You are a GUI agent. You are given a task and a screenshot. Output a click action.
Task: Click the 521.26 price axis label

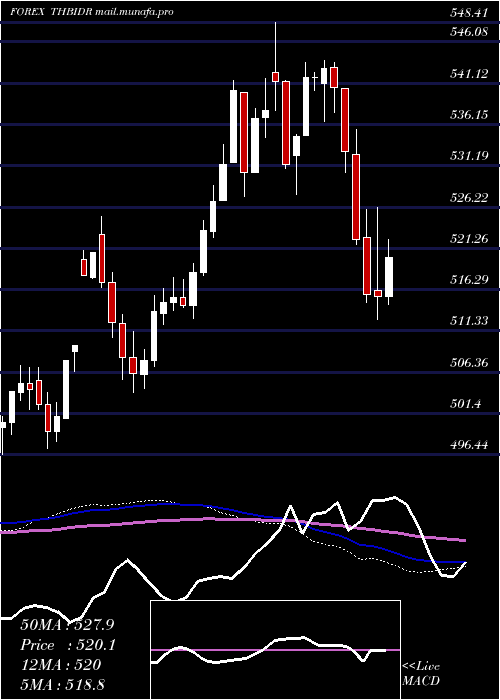(x=469, y=238)
